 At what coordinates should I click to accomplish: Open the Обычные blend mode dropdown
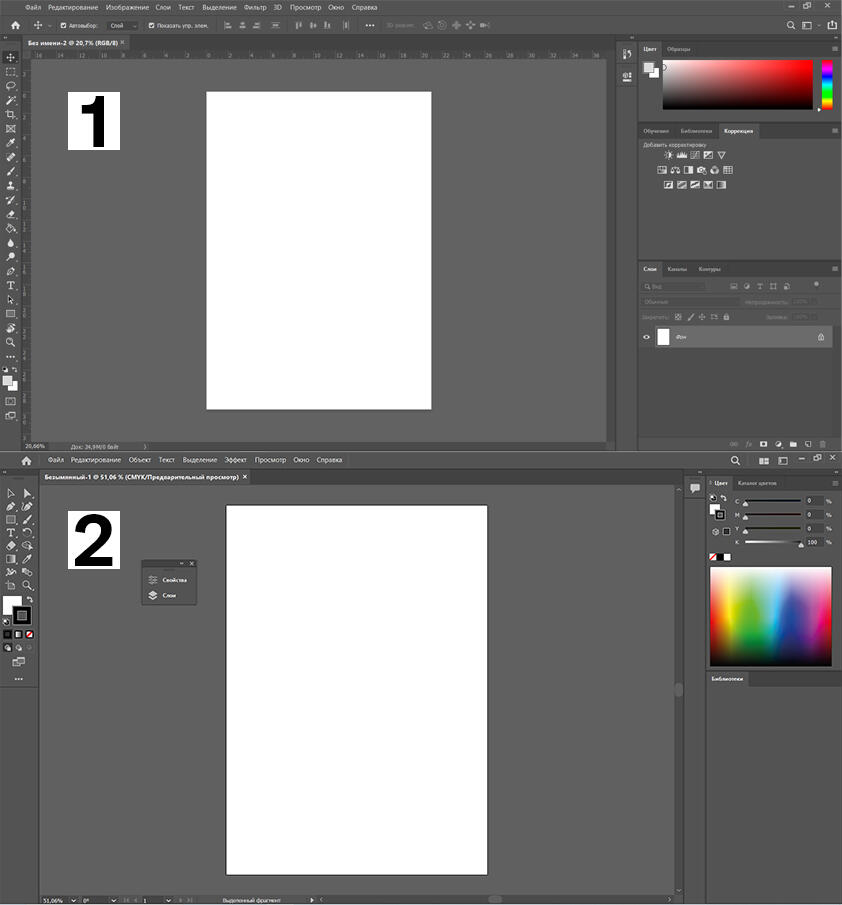coord(689,302)
